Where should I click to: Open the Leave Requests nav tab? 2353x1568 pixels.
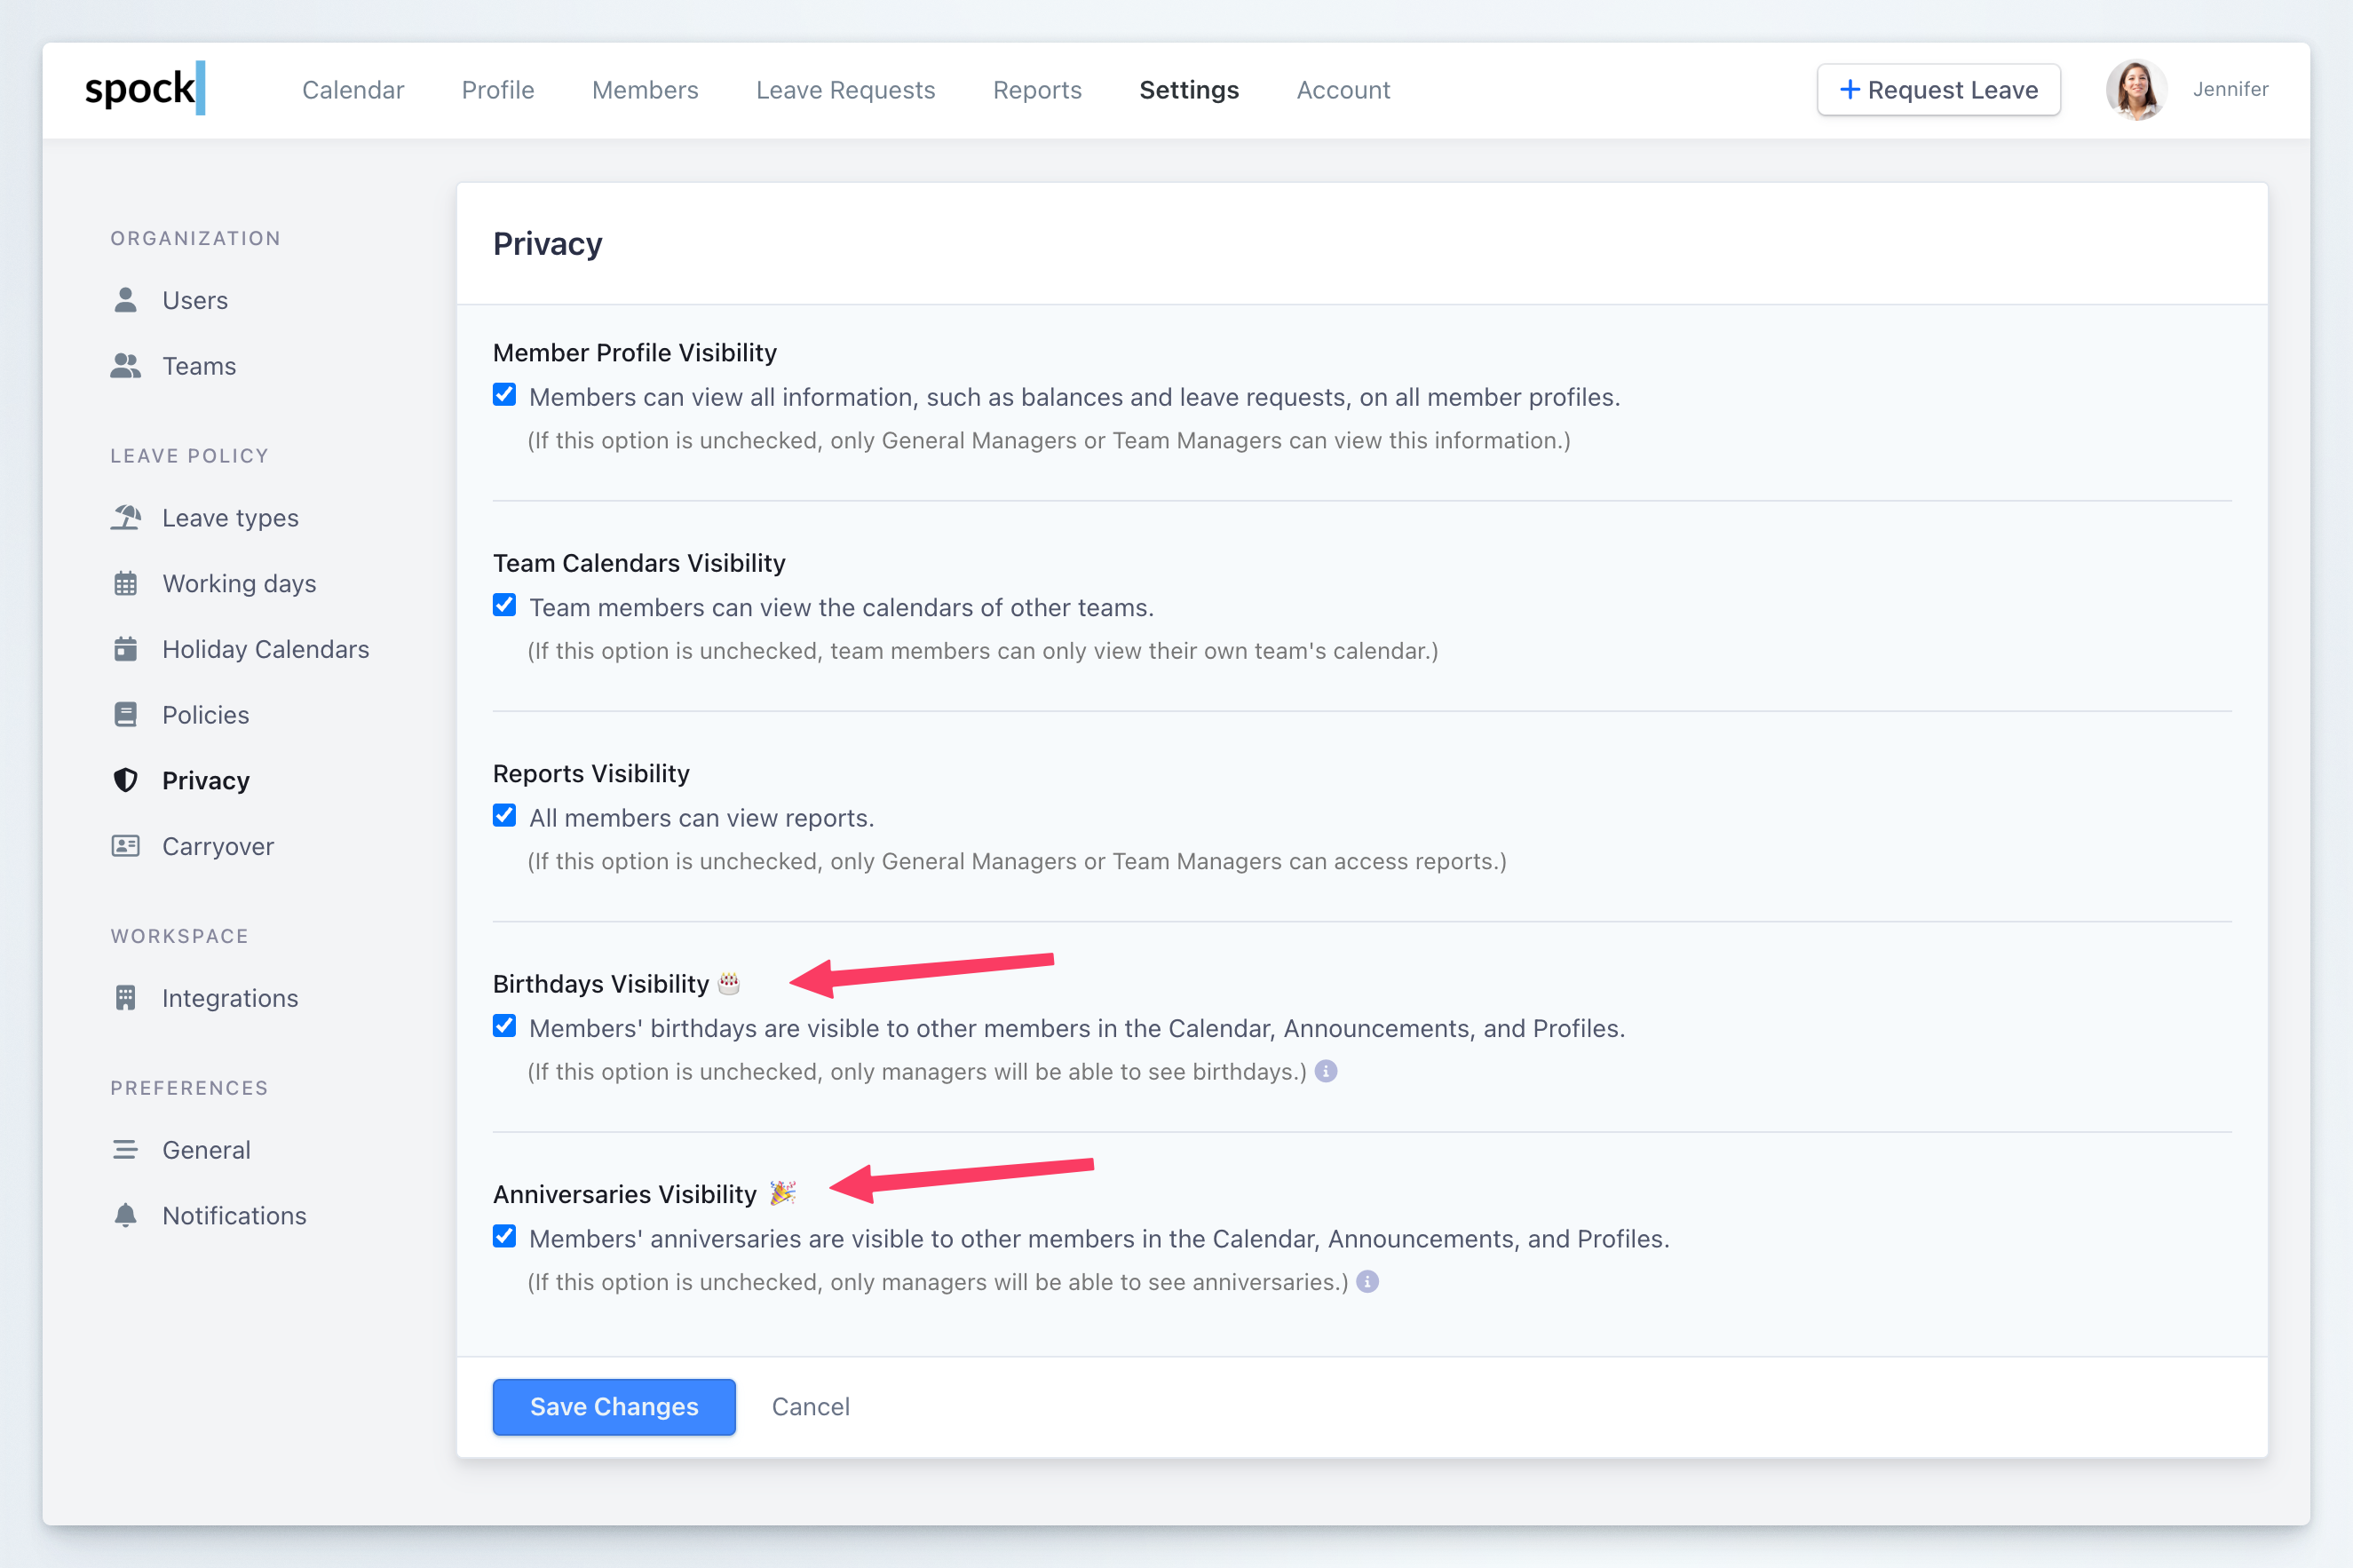pos(845,90)
